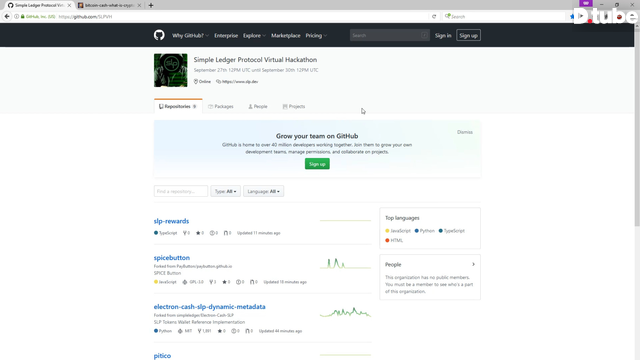Viewport: 640px width, 360px height.
Task: Dismiss the Grow your team banner
Action: point(464,132)
